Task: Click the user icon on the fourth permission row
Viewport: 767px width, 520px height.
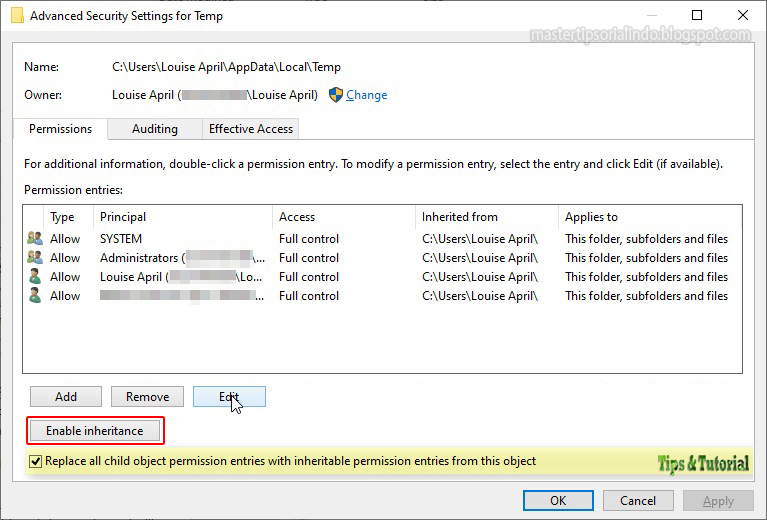Action: (35, 296)
